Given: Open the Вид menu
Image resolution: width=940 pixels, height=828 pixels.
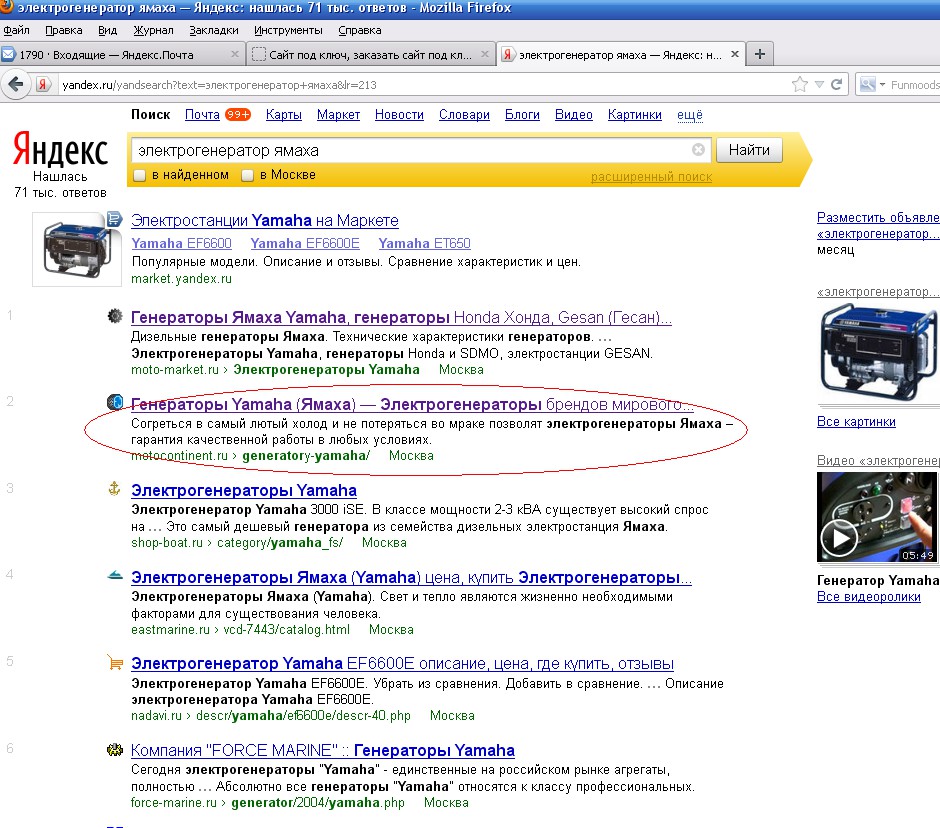Looking at the screenshot, I should tap(107, 30).
